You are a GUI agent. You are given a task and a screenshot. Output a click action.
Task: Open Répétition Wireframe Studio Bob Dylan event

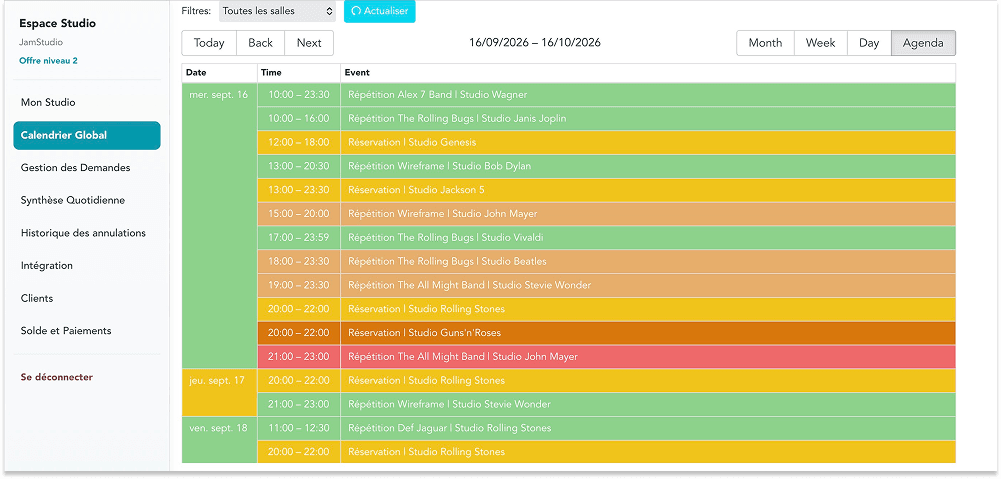(x=648, y=166)
